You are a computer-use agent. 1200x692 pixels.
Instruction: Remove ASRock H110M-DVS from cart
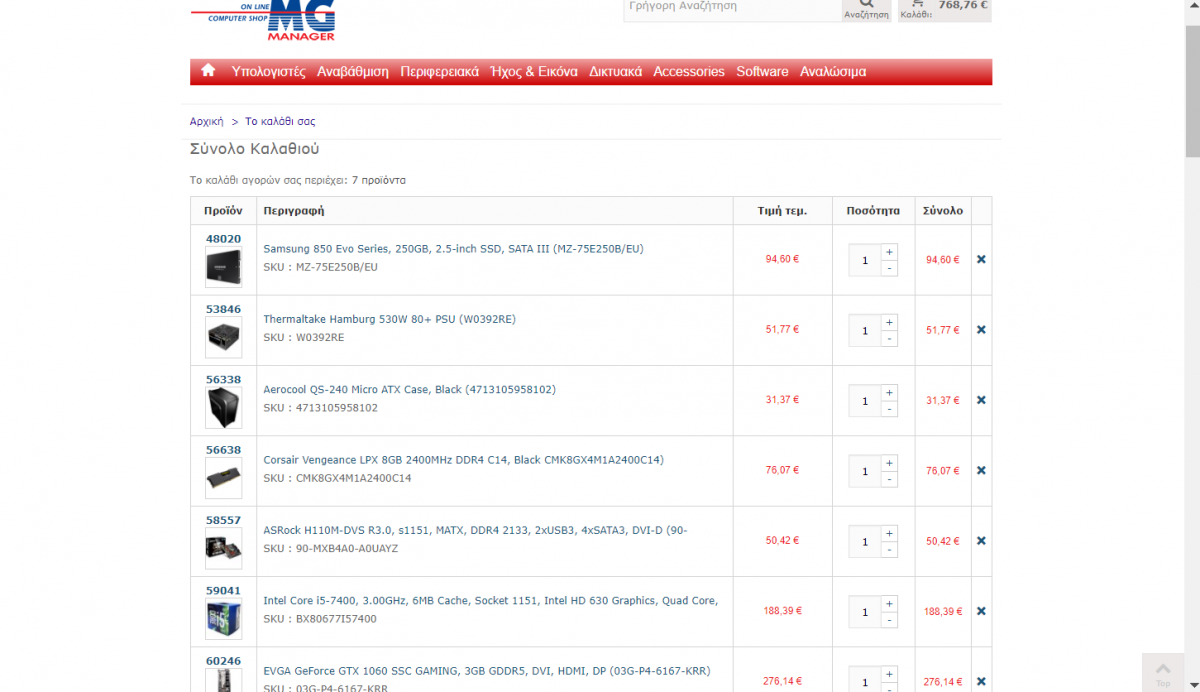[981, 541]
